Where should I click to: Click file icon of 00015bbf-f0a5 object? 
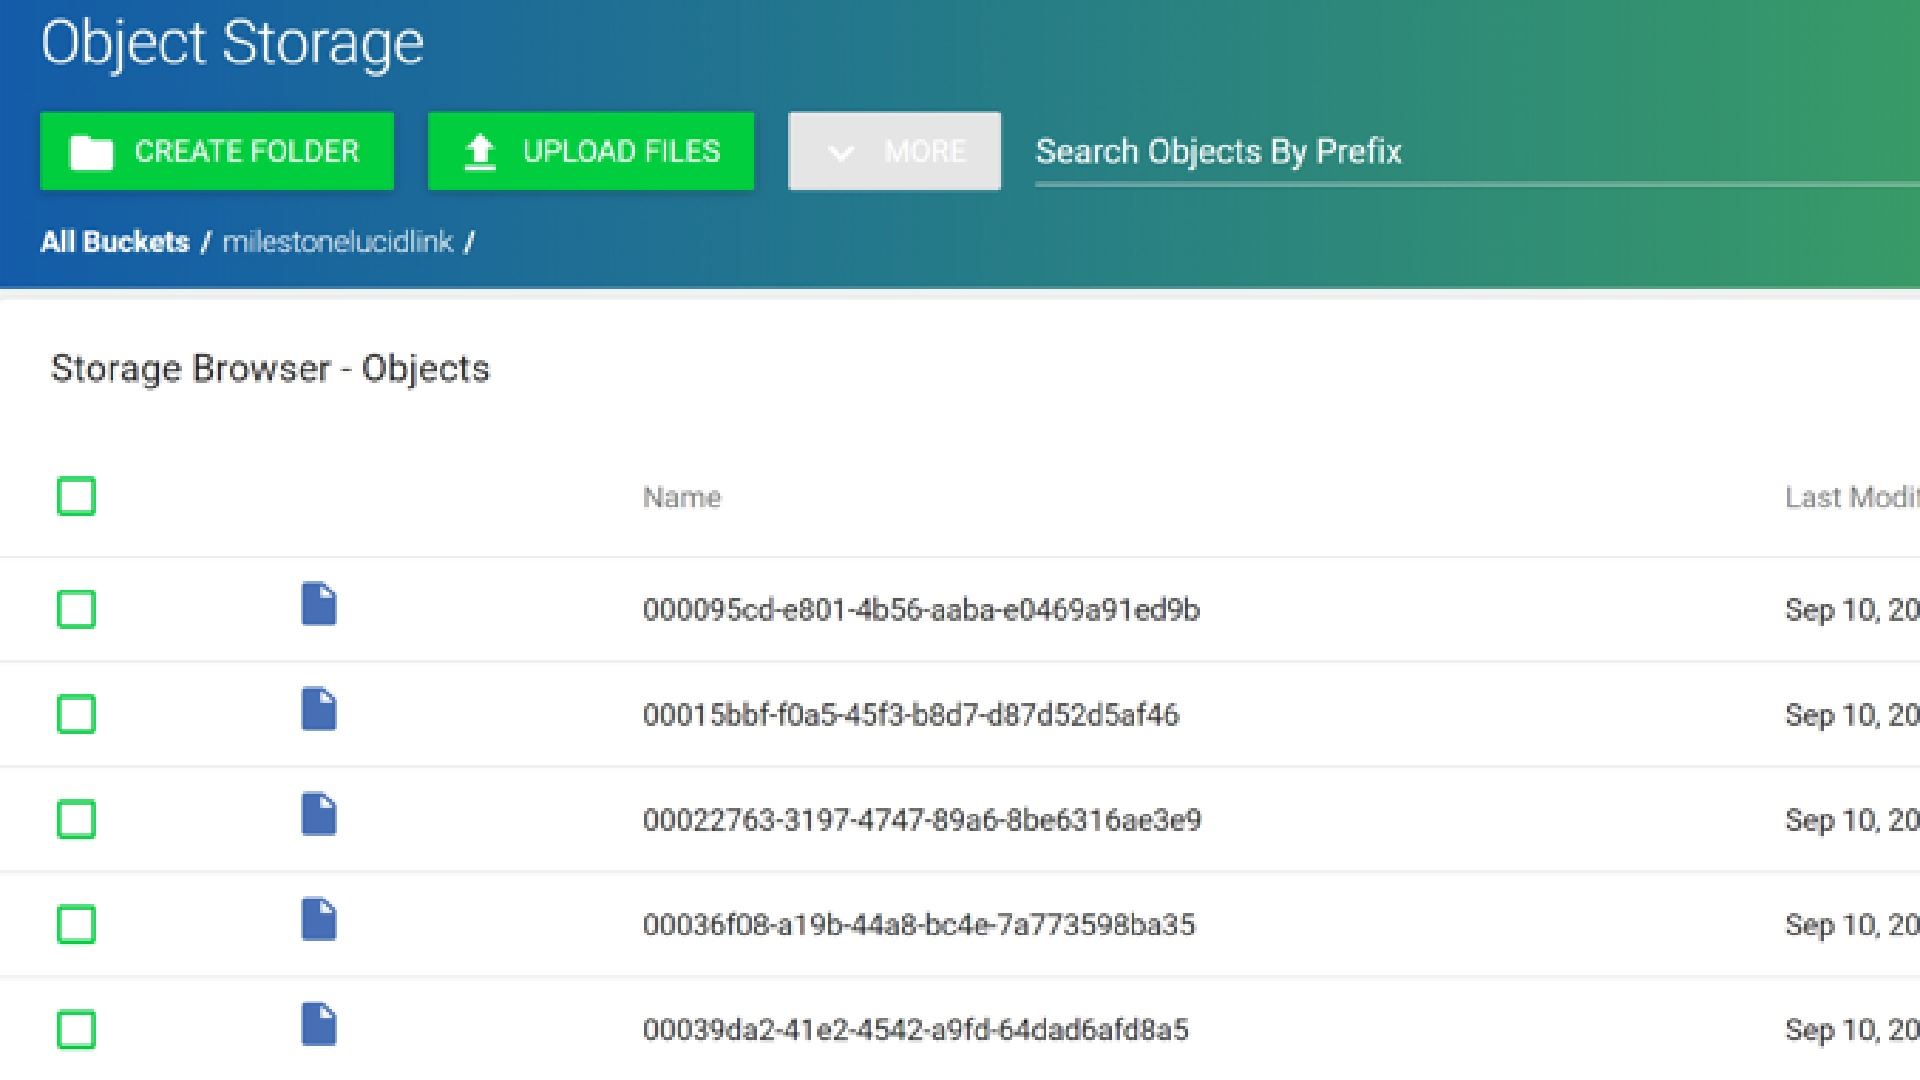coord(319,709)
